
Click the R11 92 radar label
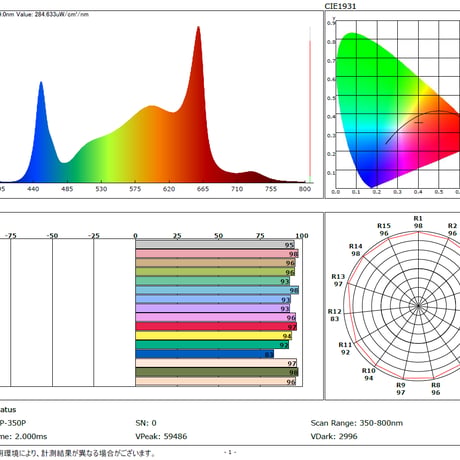point(345,348)
